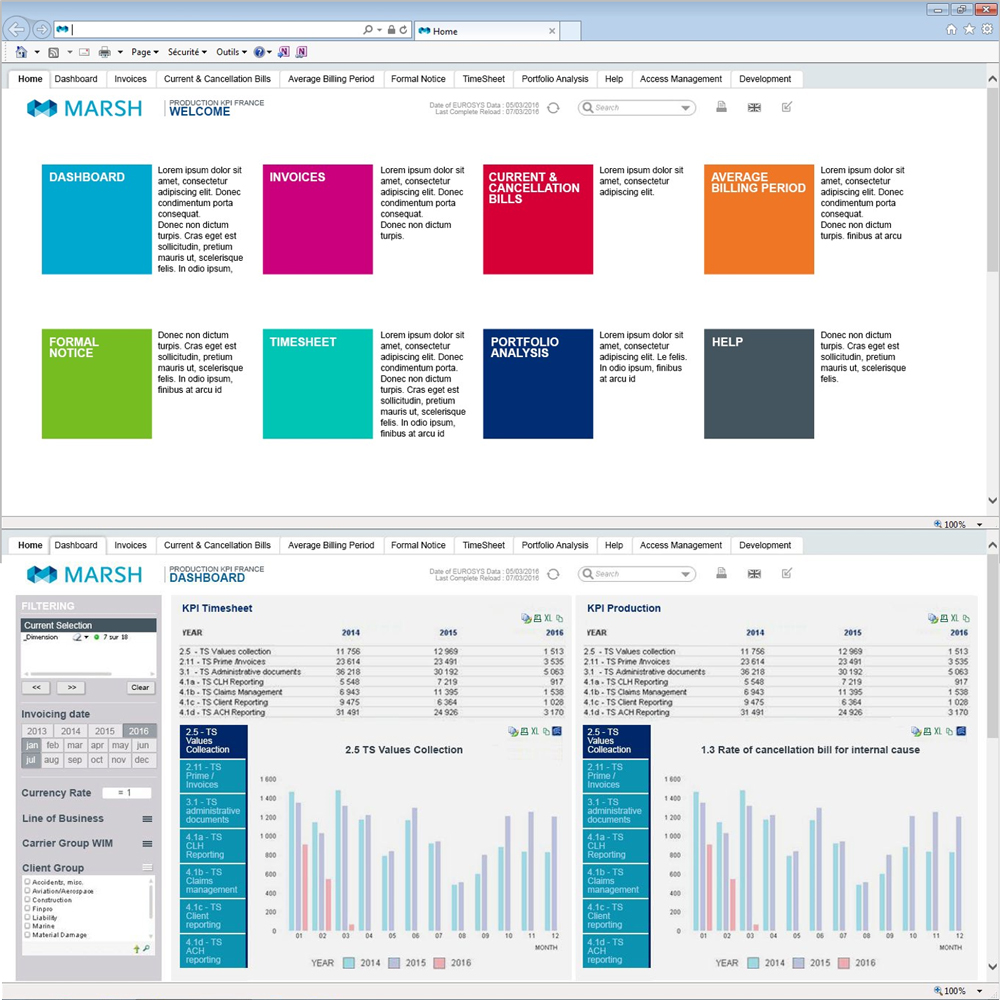Click the read mail envelope icon

tap(84, 52)
